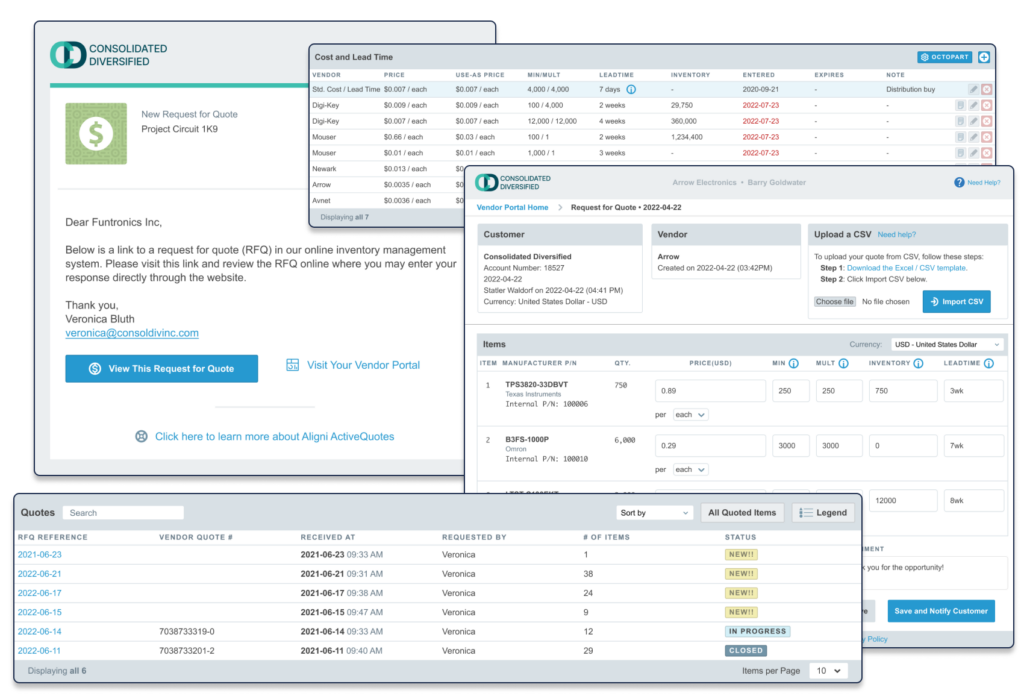
Task: Click the info icon beside the INVENTORY column
Action: [x=918, y=363]
